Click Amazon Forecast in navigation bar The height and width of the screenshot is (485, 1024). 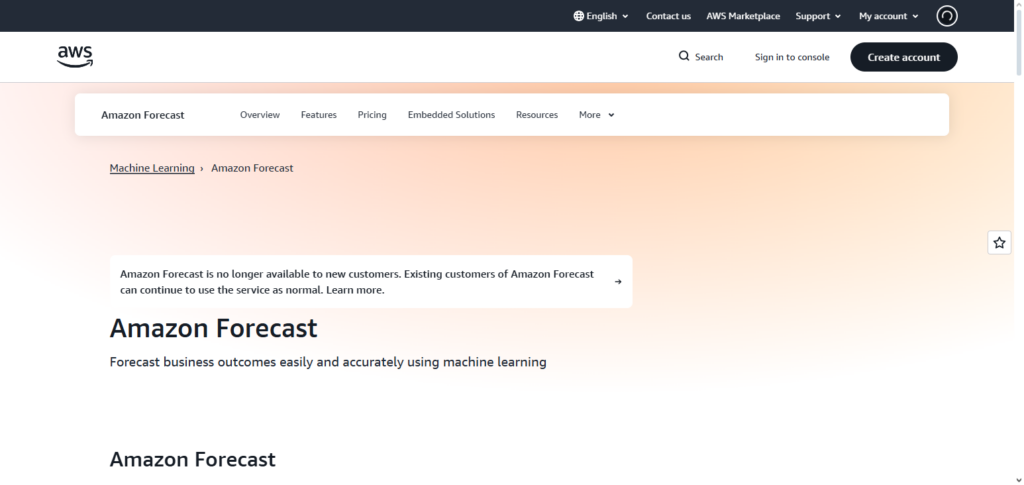(x=143, y=115)
